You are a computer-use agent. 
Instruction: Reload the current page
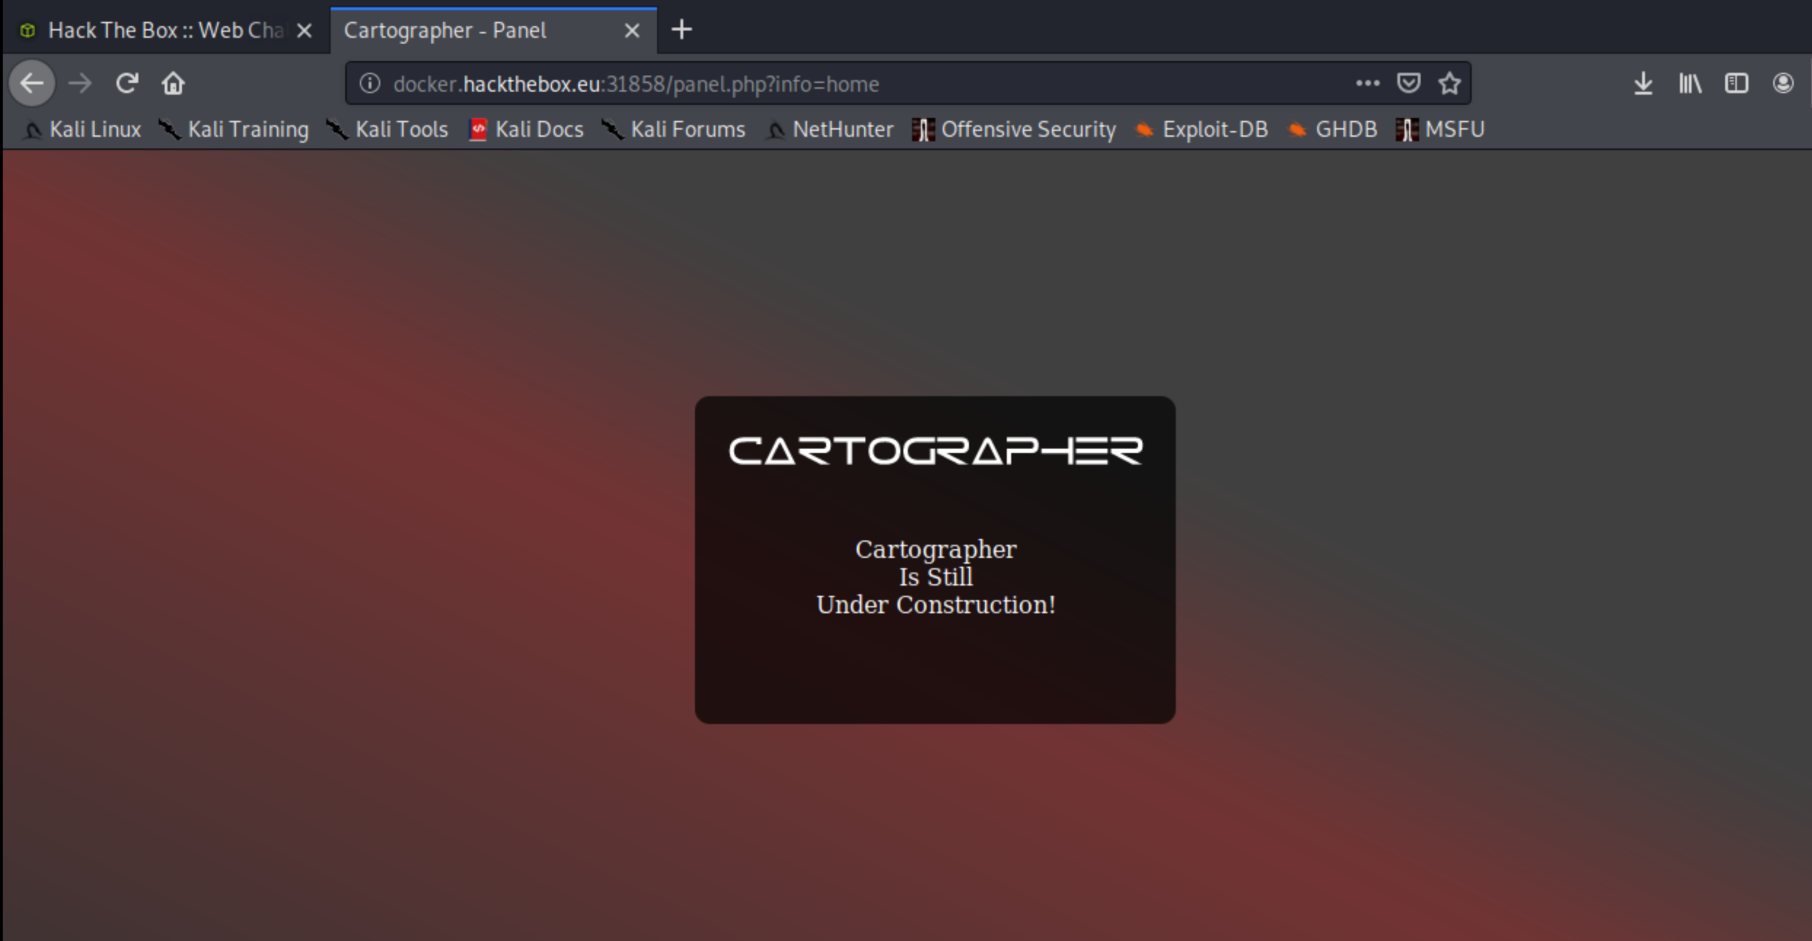click(127, 83)
